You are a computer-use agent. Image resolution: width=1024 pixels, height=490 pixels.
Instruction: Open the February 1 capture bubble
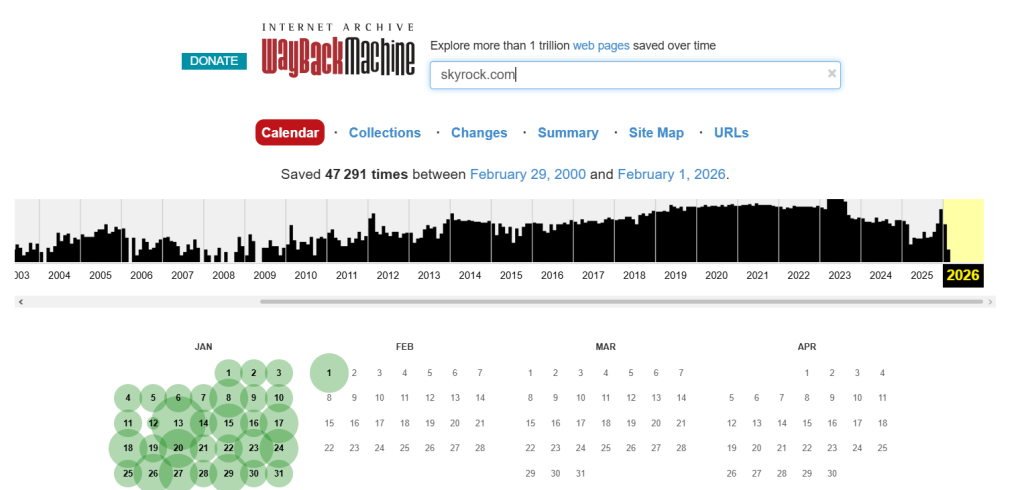click(x=329, y=373)
